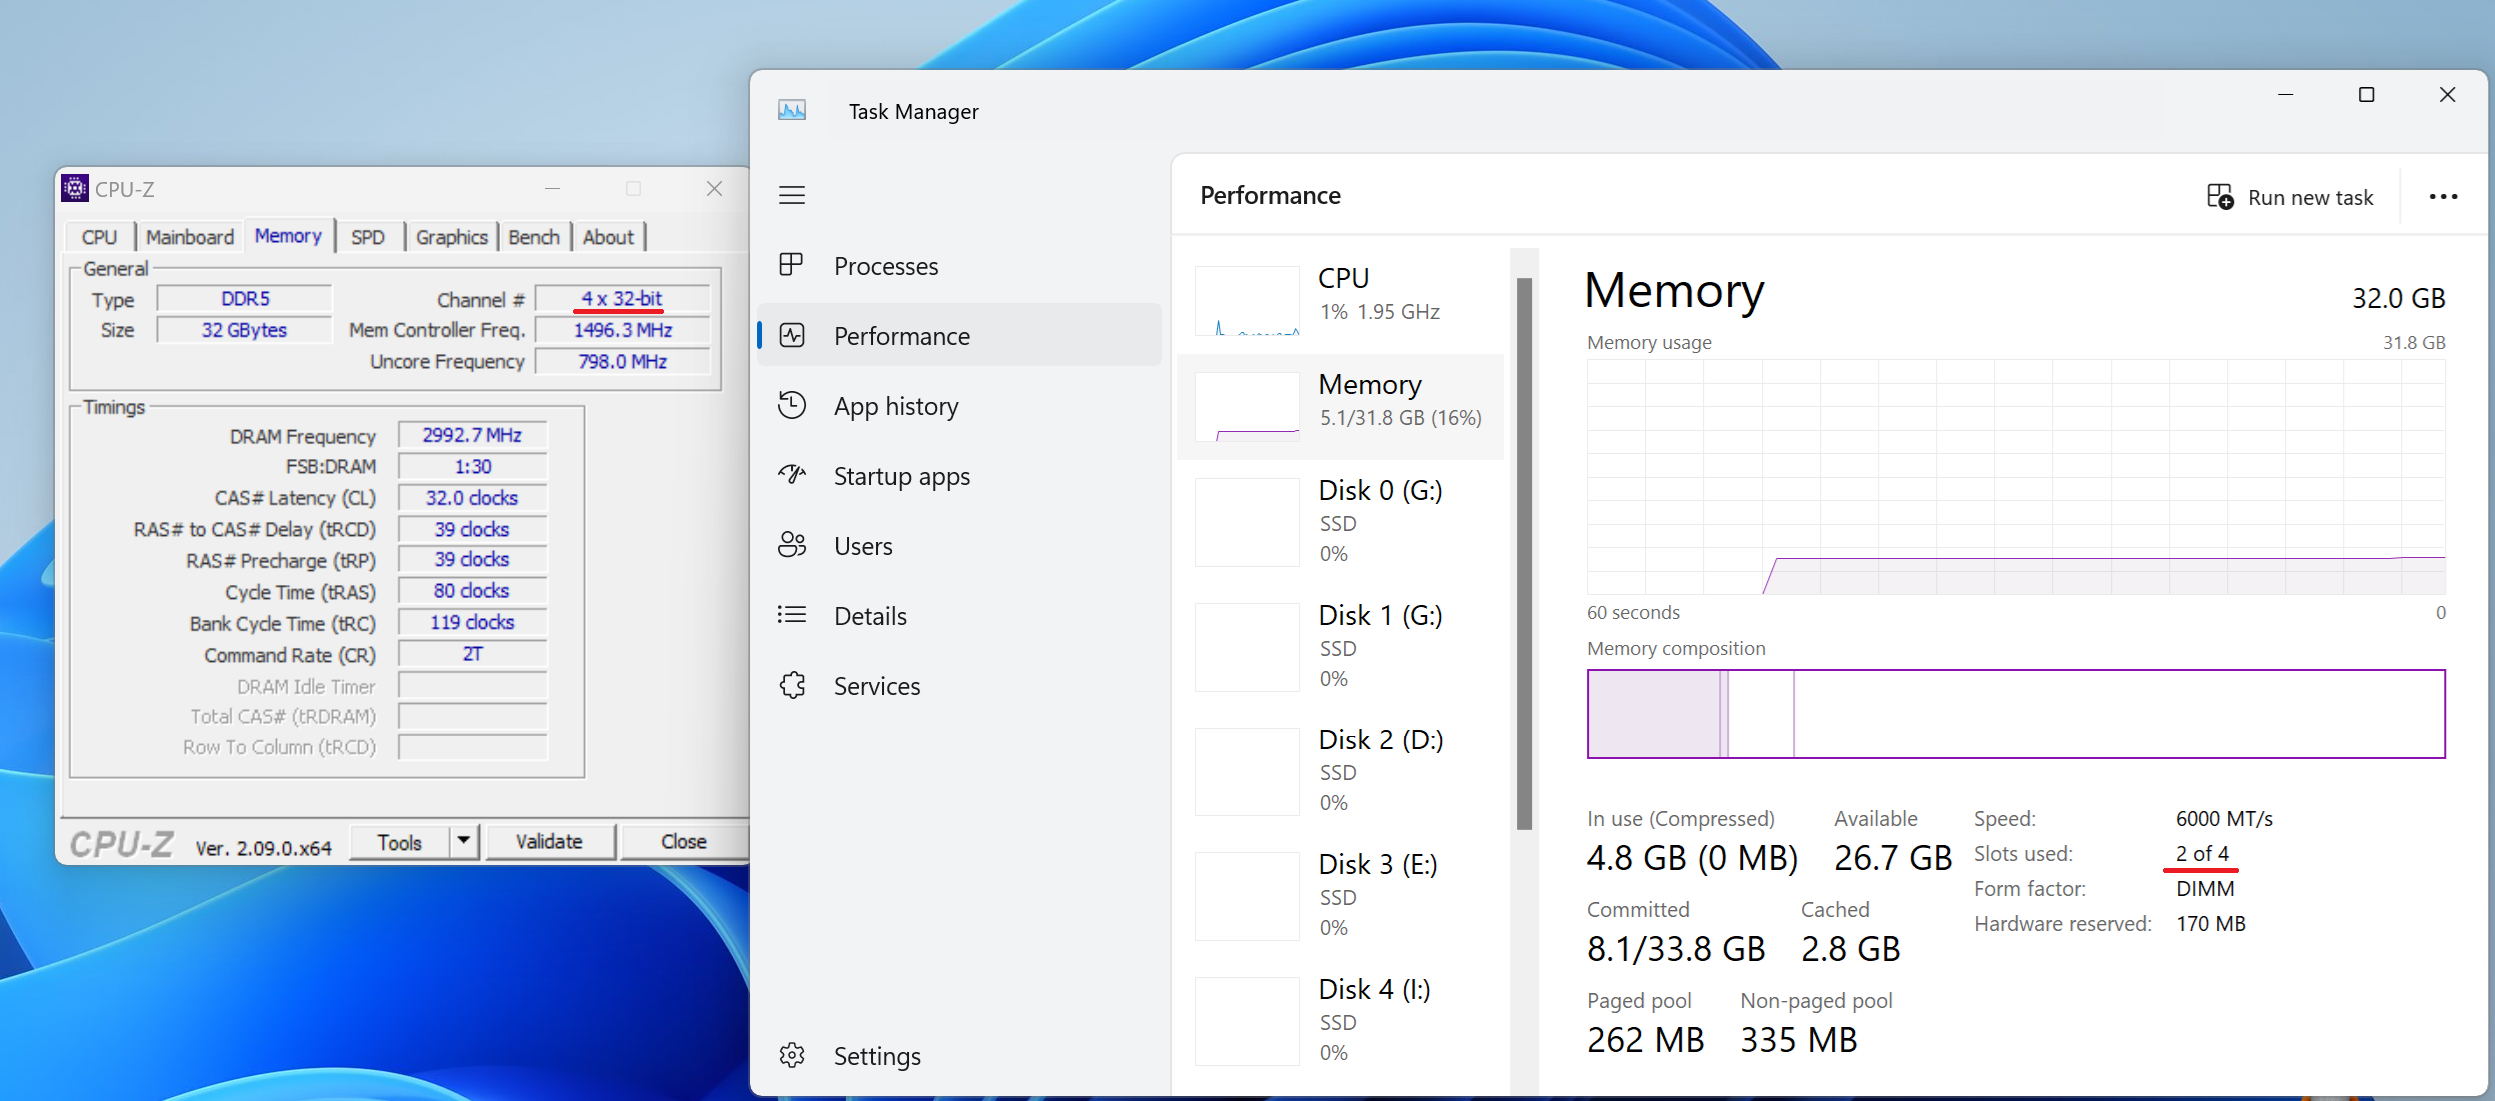Click the Services puzzle icon
Image resolution: width=2495 pixels, height=1101 pixels.
pos(792,685)
